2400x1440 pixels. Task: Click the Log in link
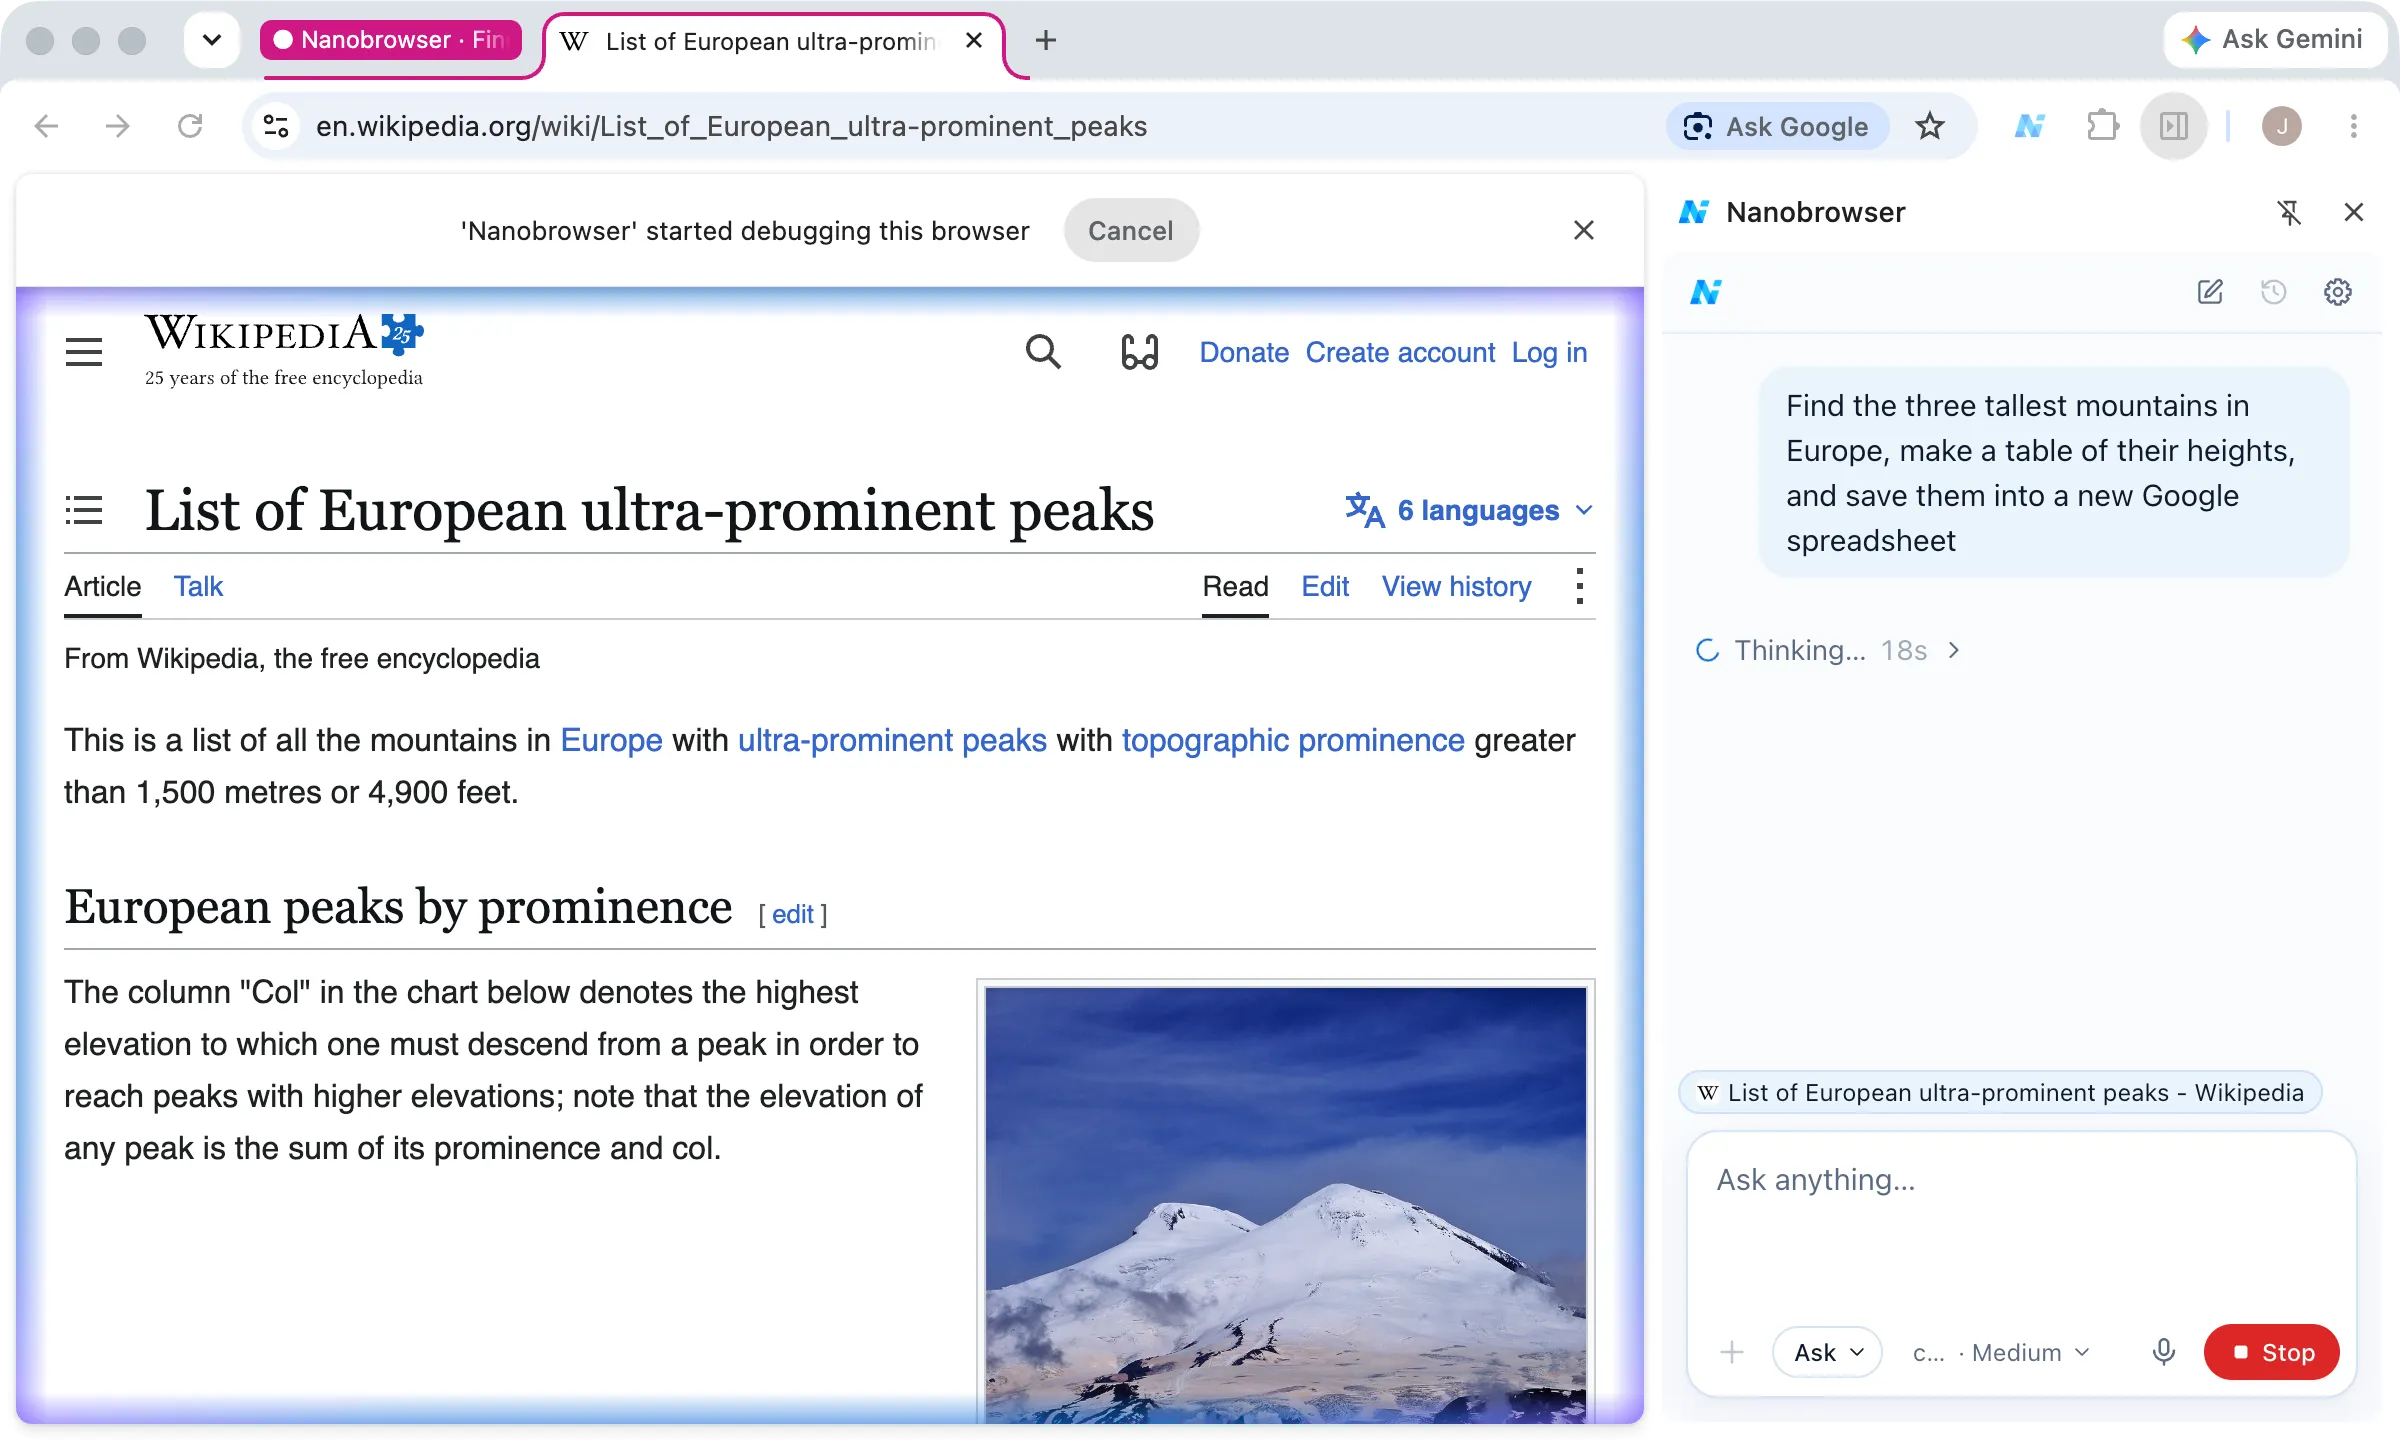pos(1549,352)
